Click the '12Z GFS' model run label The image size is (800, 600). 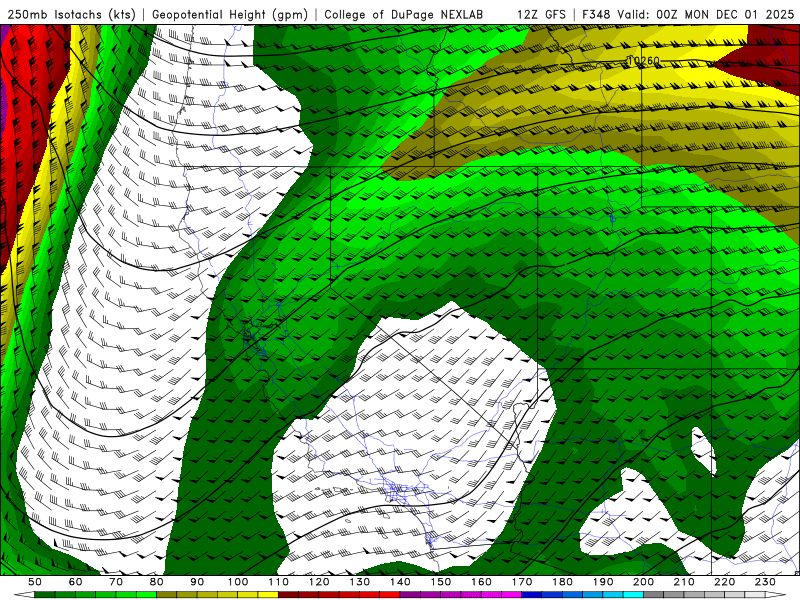click(x=541, y=14)
